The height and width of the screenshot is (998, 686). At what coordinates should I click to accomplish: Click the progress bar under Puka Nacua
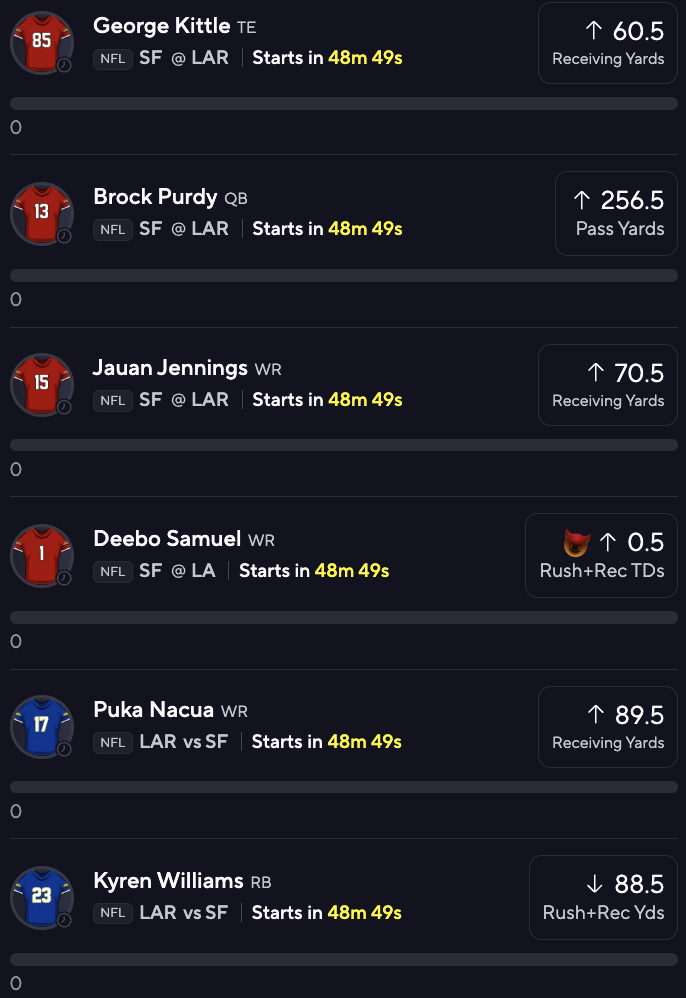343,789
